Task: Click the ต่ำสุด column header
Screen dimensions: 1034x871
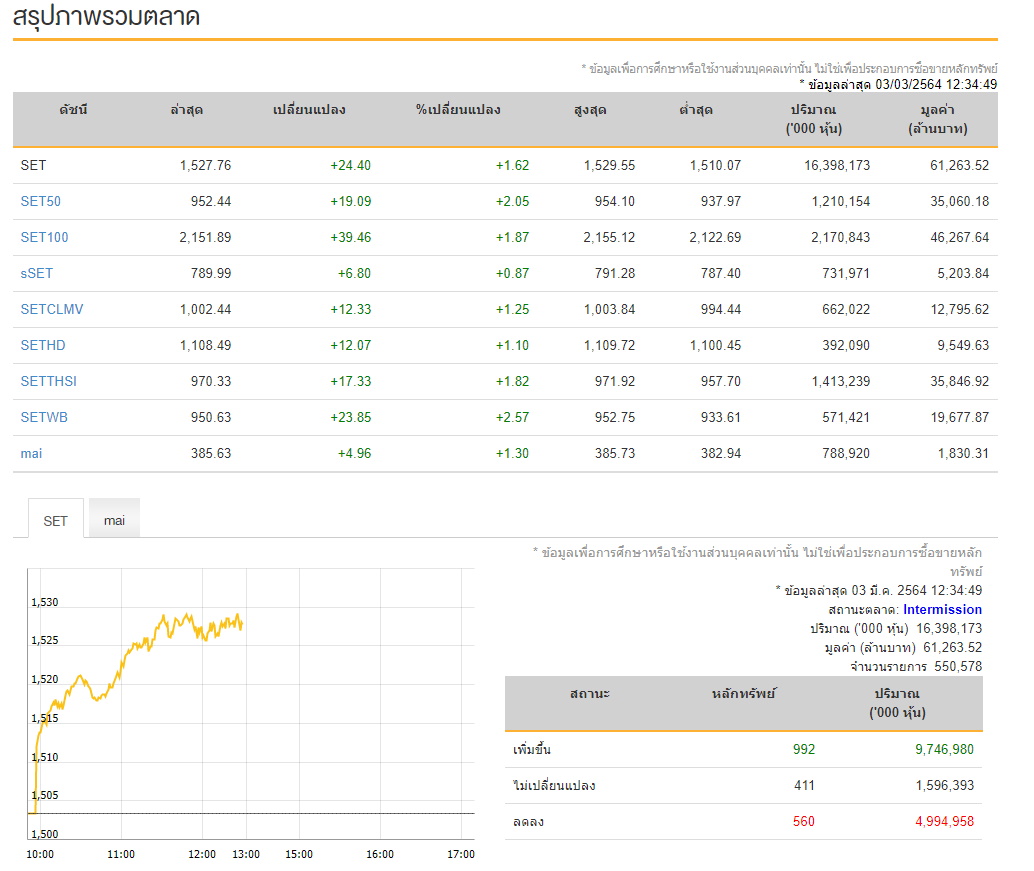Action: pyautogui.click(x=696, y=109)
